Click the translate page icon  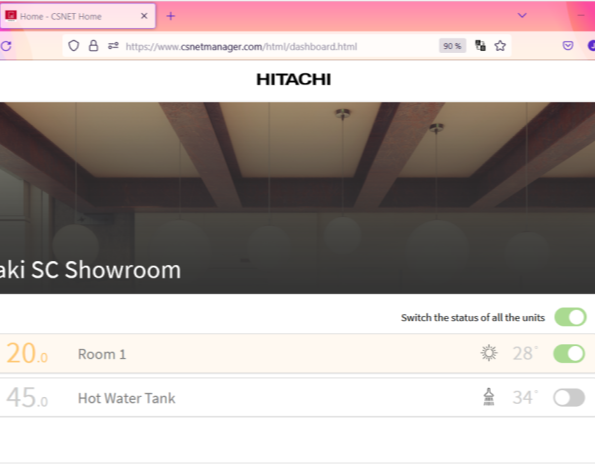tap(480, 46)
